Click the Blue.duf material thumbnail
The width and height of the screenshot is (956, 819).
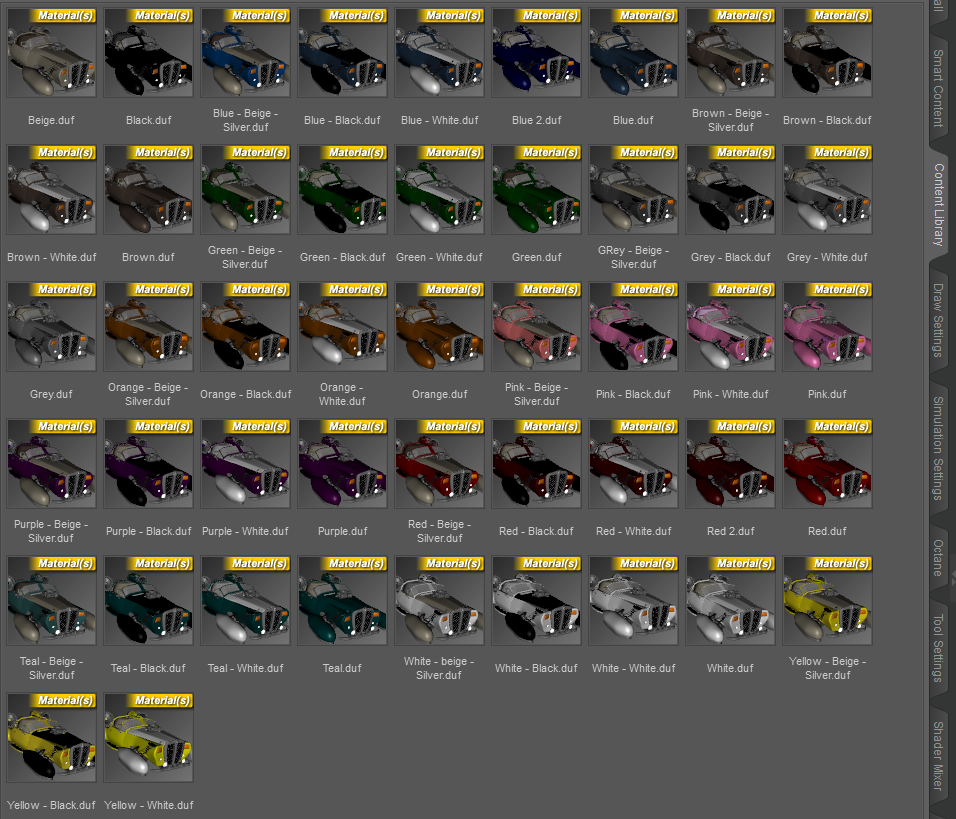[633, 52]
